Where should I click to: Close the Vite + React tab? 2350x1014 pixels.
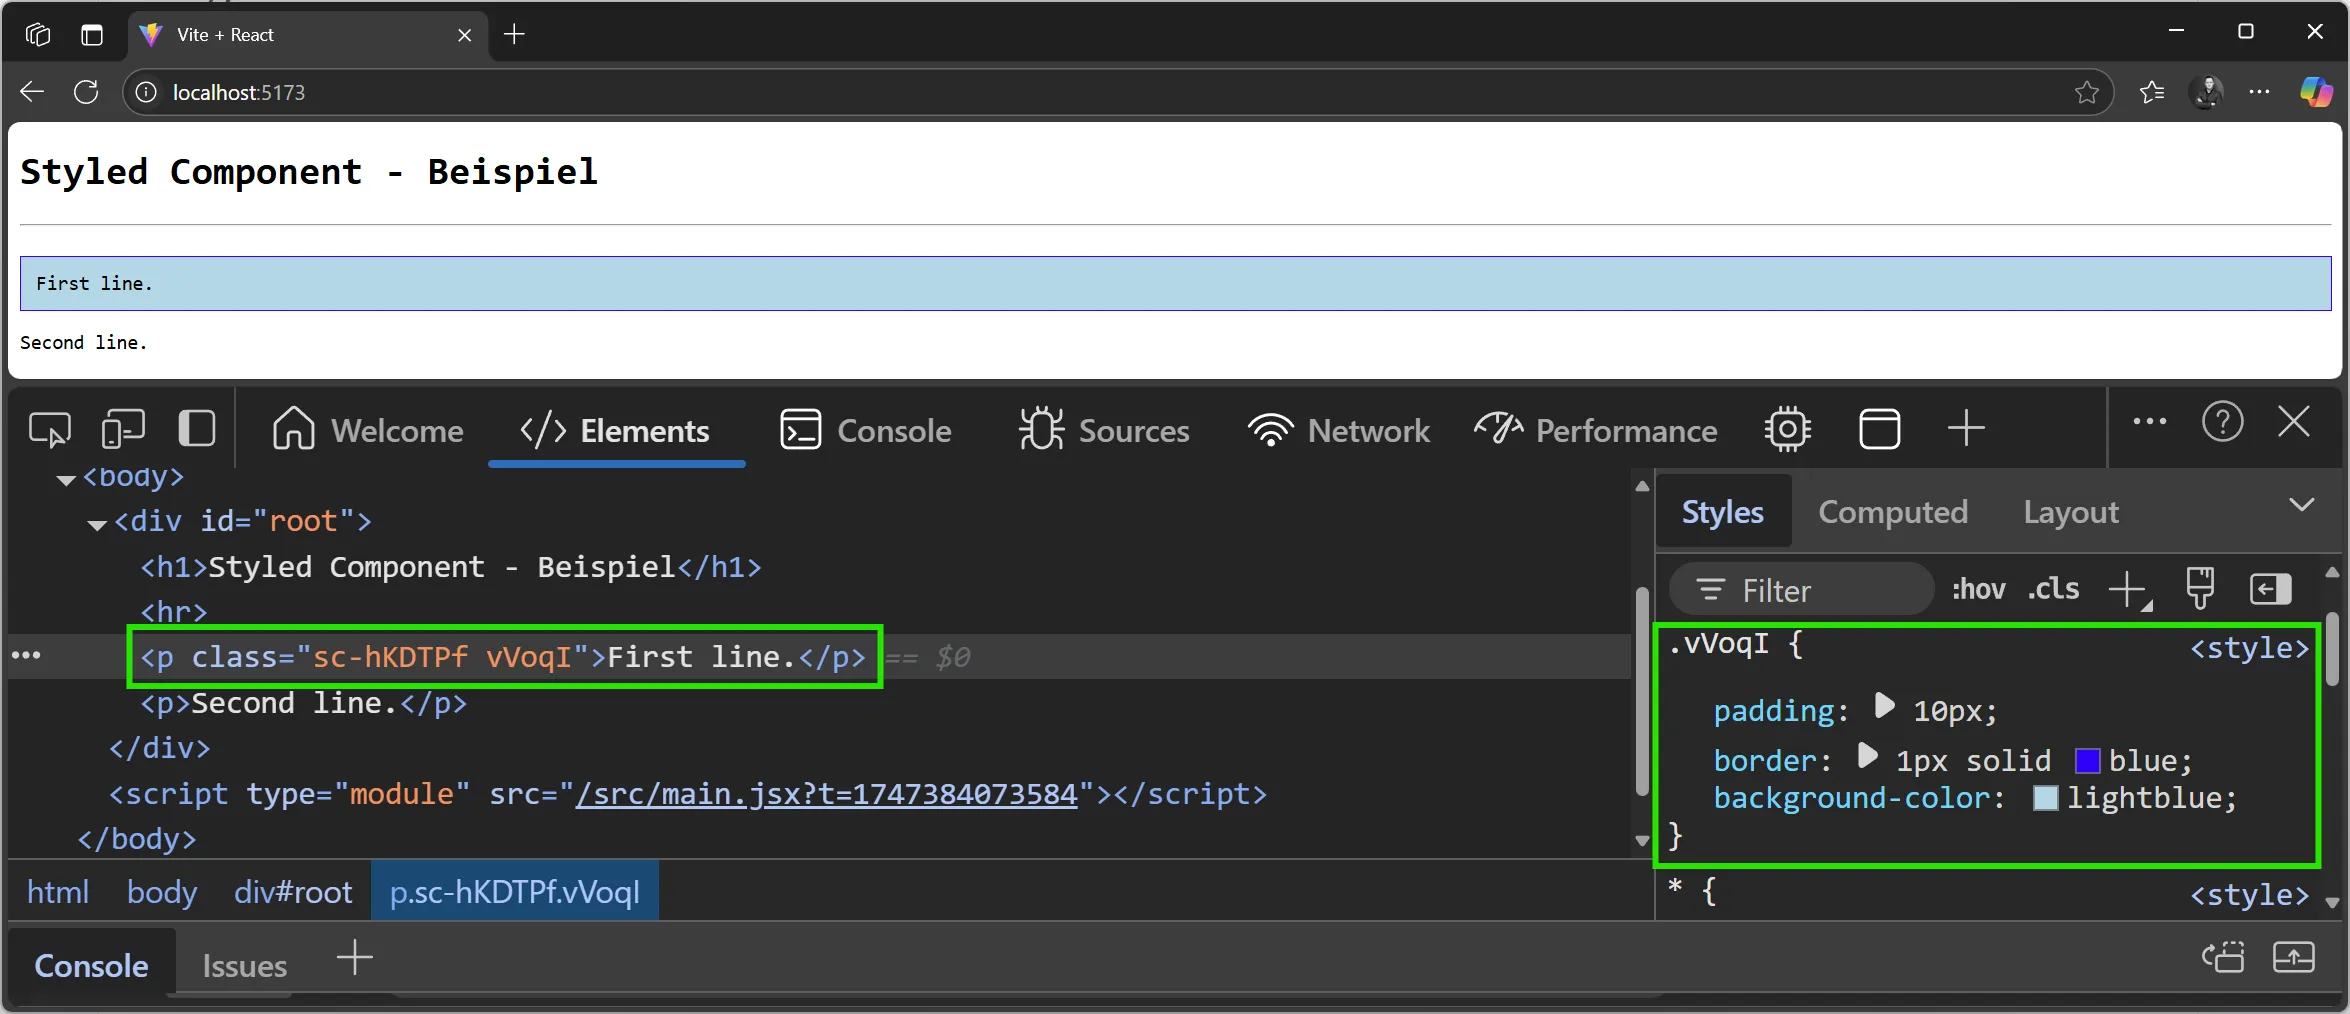(x=464, y=35)
